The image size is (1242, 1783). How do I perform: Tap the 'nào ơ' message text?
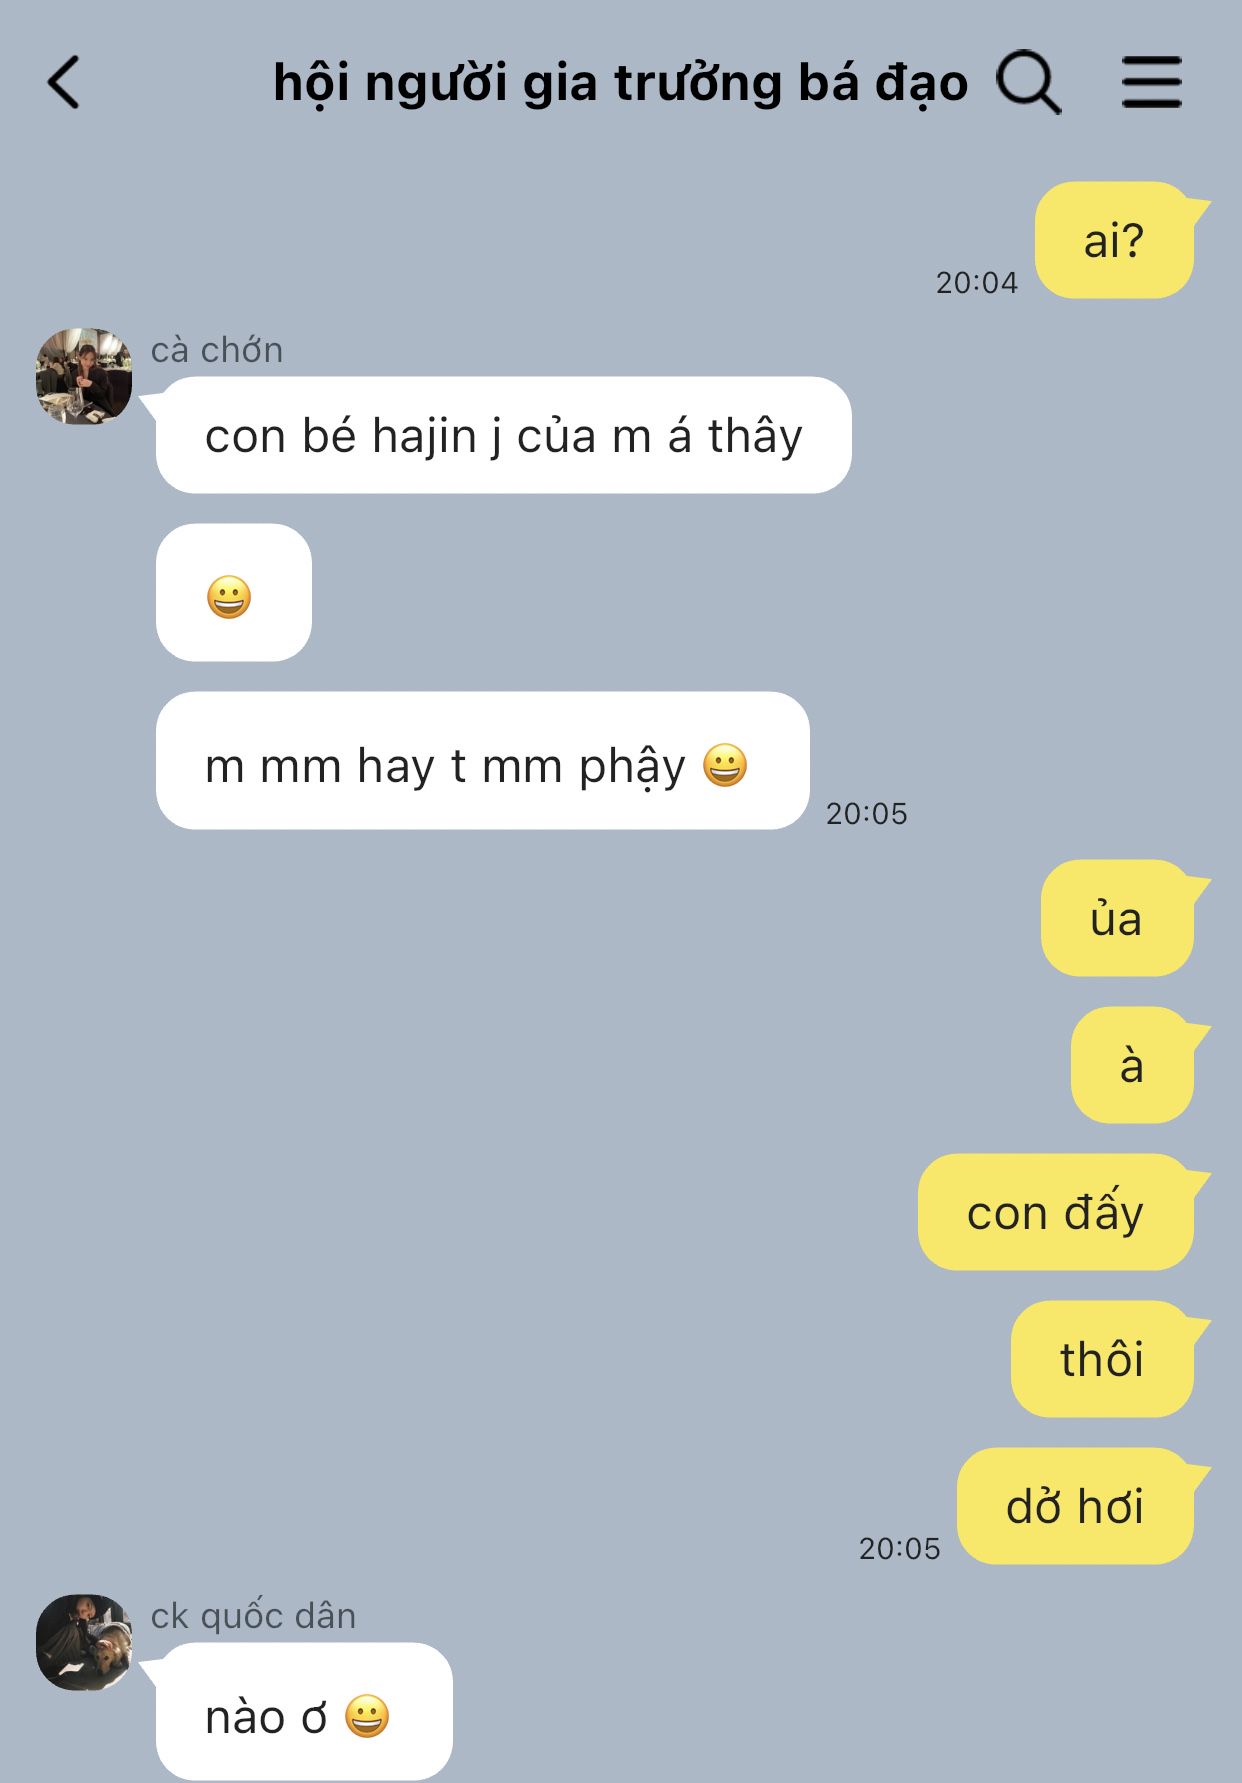point(266,1717)
